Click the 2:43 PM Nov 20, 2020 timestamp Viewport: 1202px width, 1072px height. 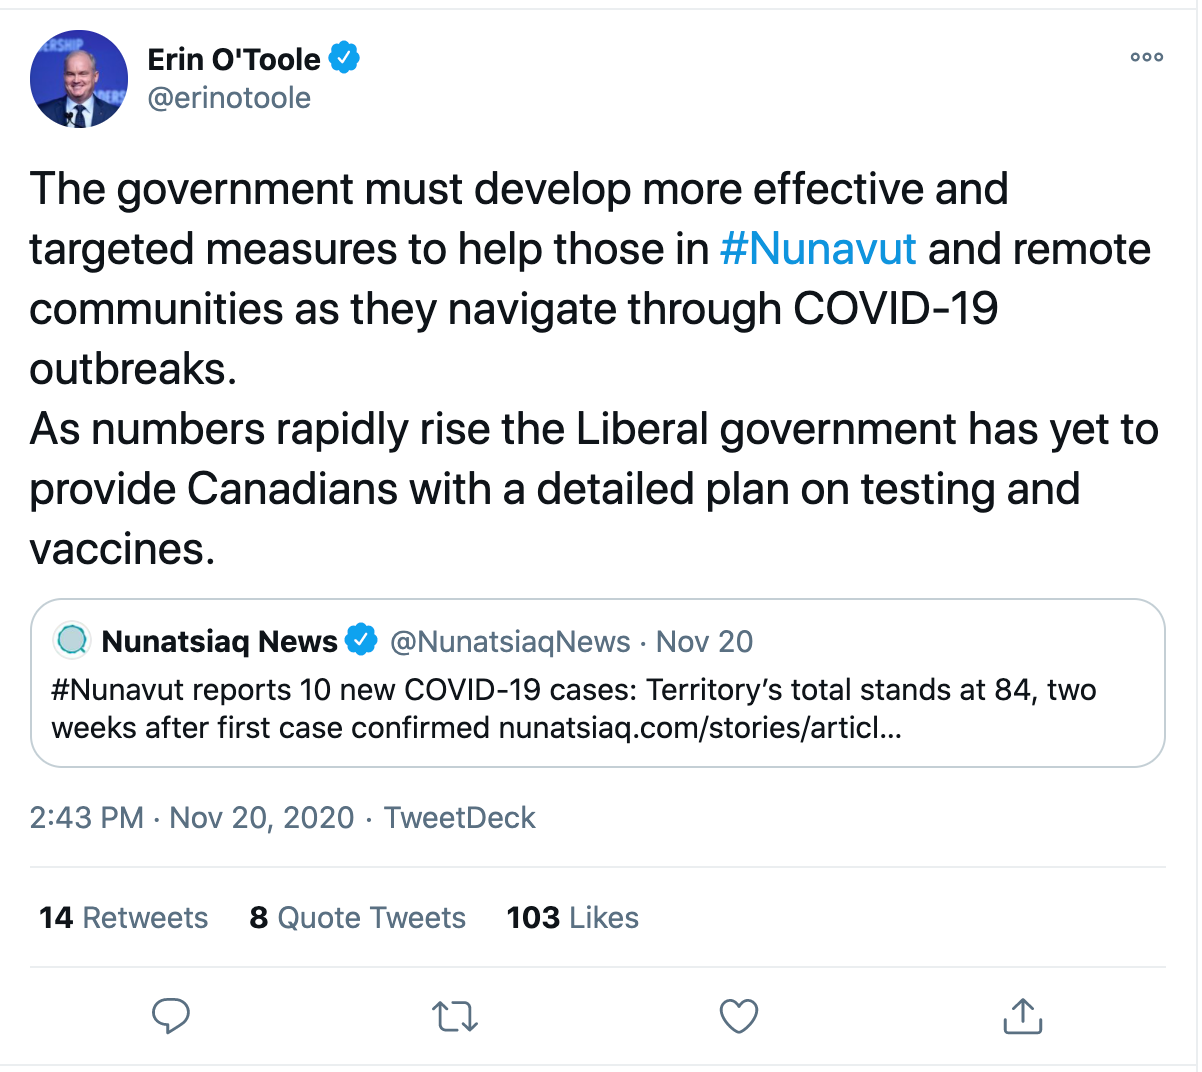tap(191, 818)
